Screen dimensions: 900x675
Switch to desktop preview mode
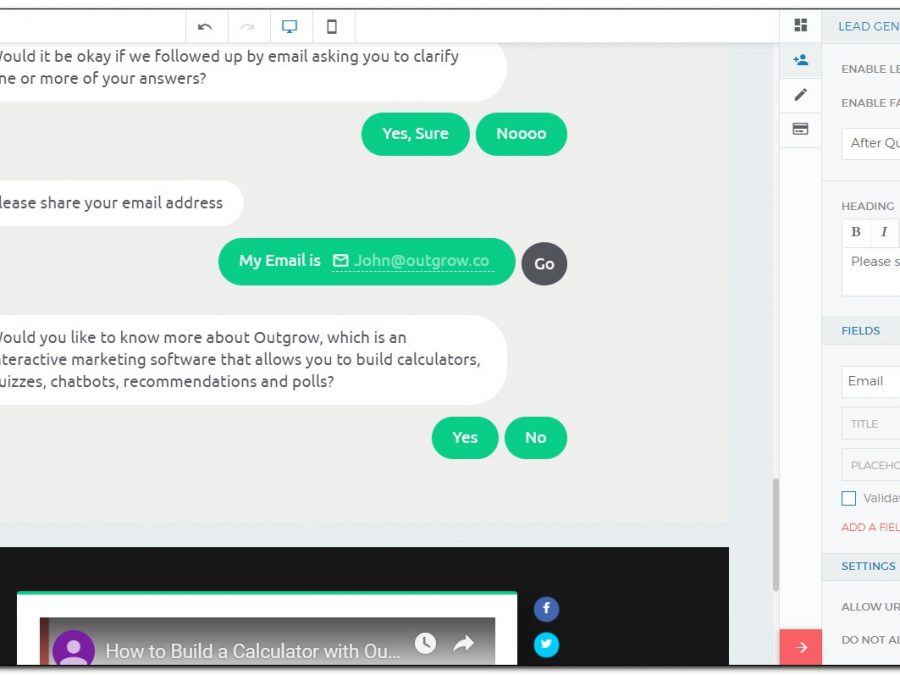point(290,27)
